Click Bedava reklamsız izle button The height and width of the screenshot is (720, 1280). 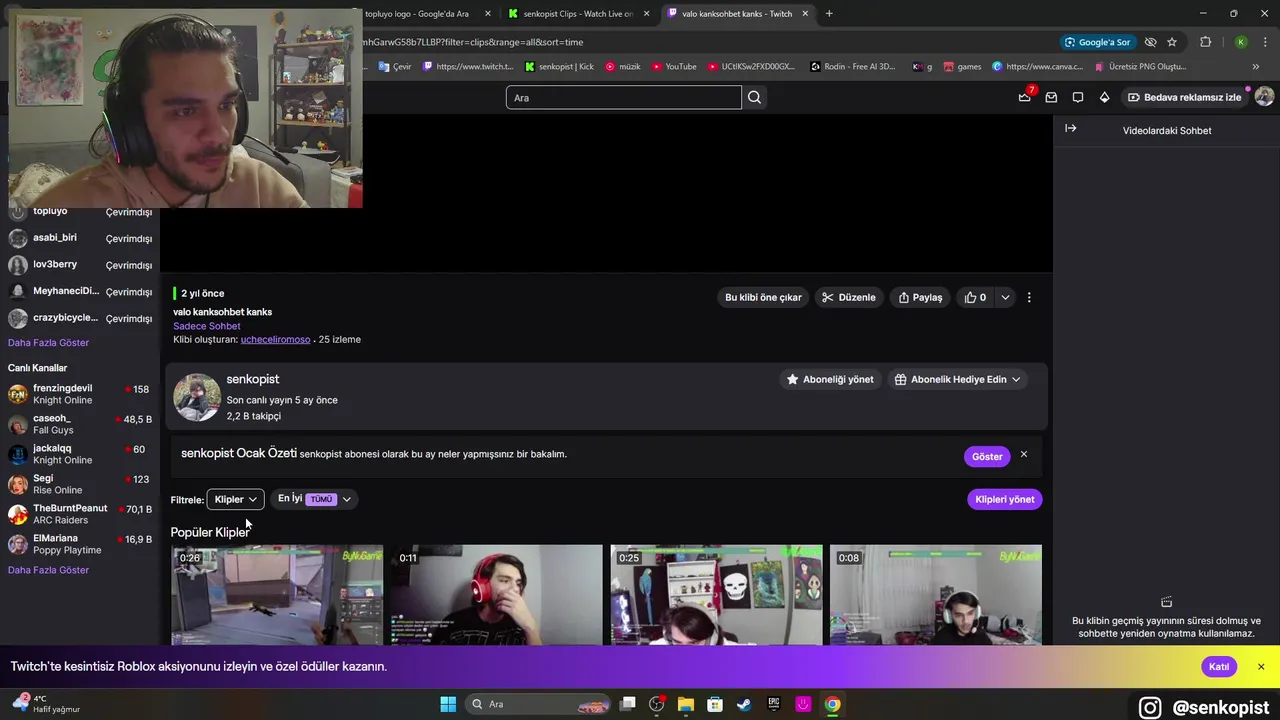[1184, 97]
